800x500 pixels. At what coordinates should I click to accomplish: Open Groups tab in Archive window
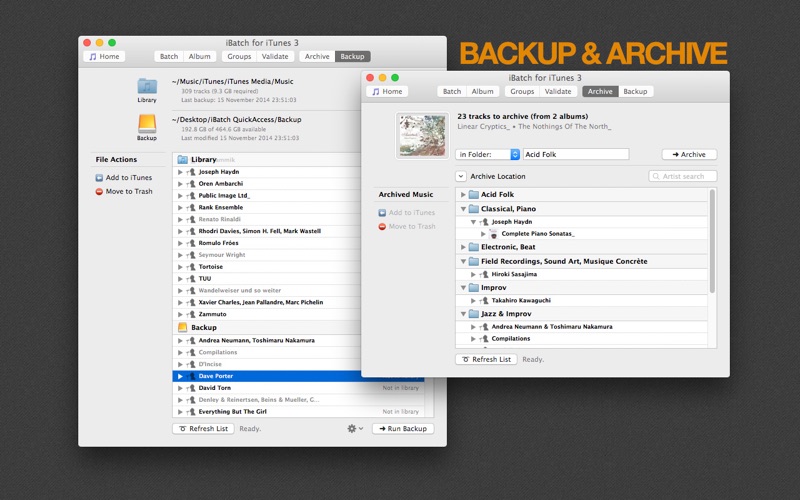click(522, 91)
